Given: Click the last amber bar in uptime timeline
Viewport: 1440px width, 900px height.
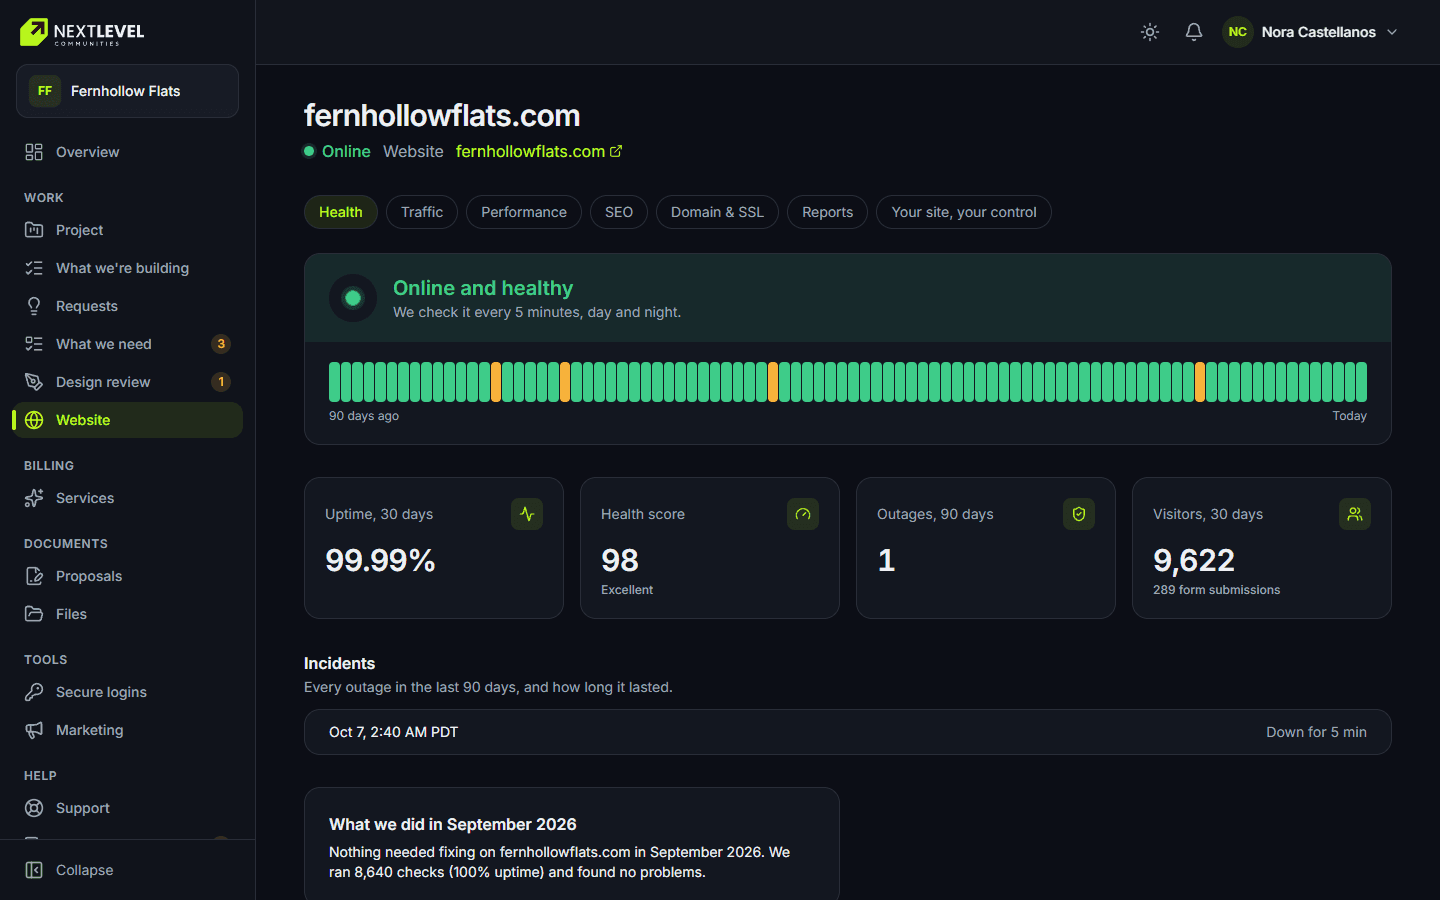Looking at the screenshot, I should click(x=1200, y=382).
